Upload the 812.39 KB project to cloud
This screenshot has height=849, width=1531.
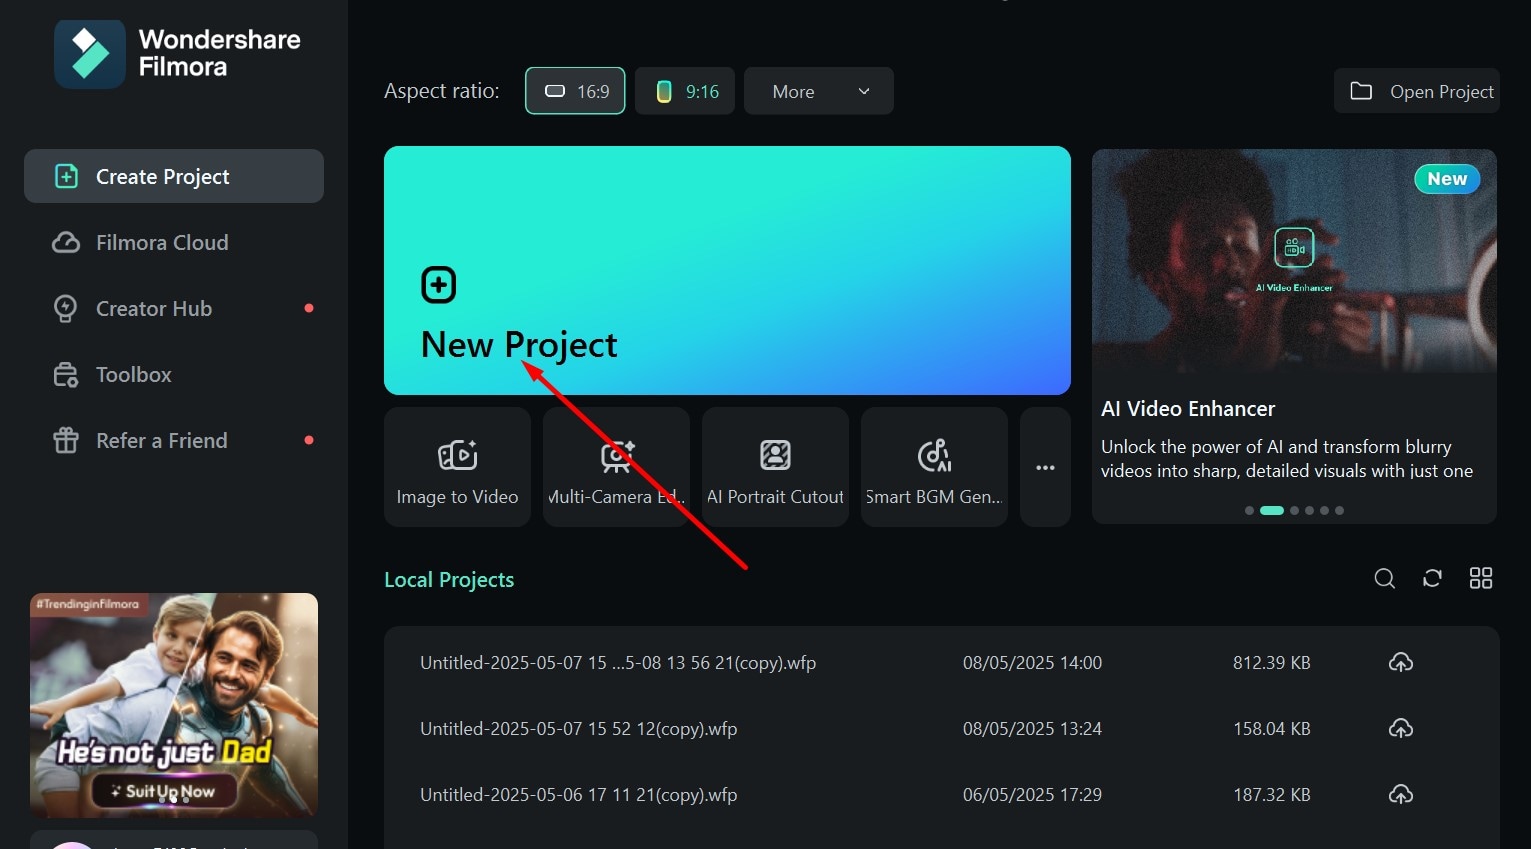click(1401, 662)
